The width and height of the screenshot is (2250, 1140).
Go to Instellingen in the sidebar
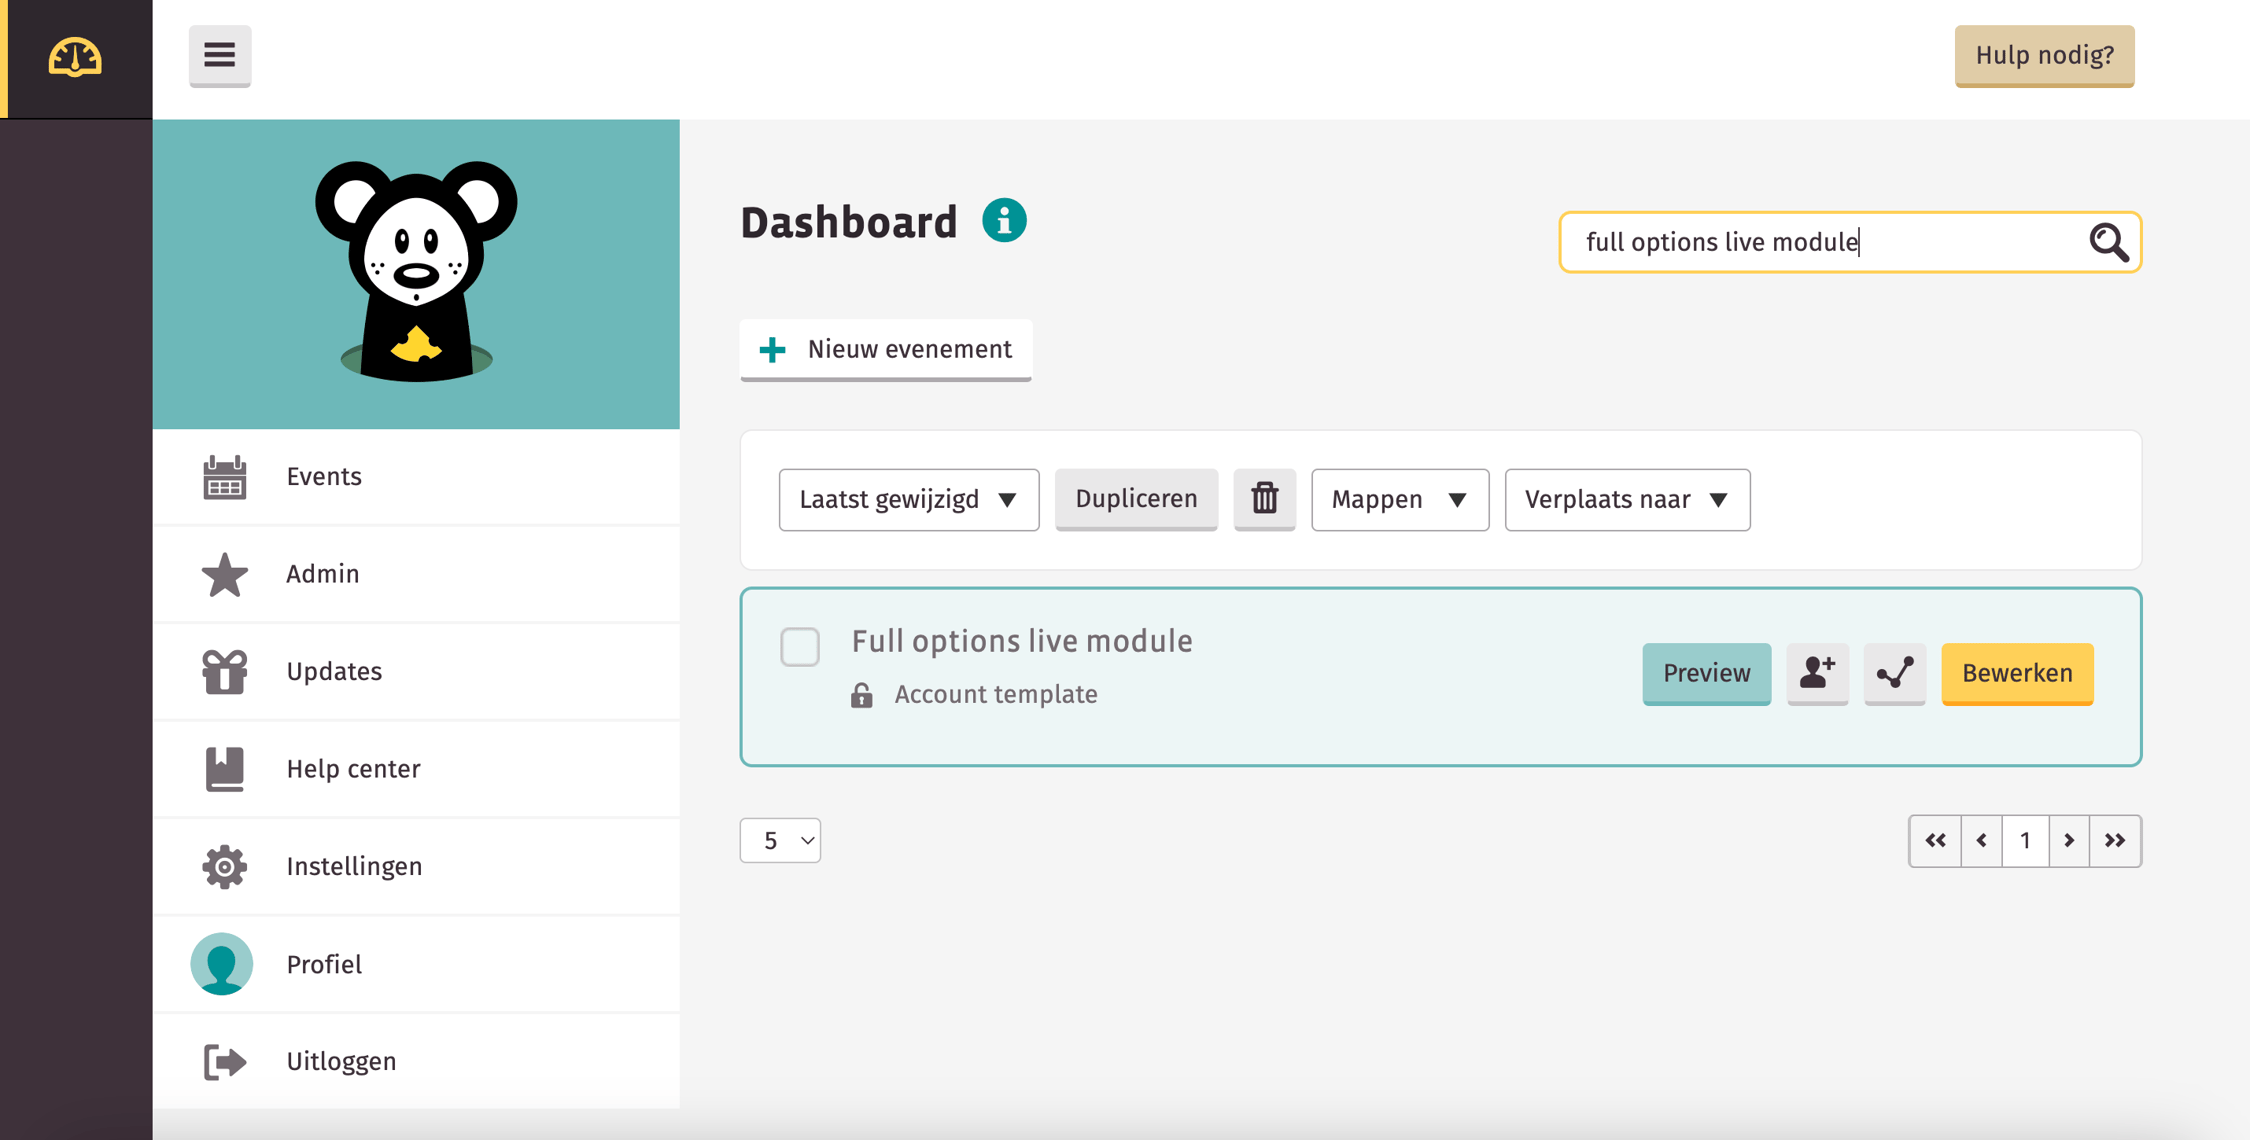tap(353, 866)
